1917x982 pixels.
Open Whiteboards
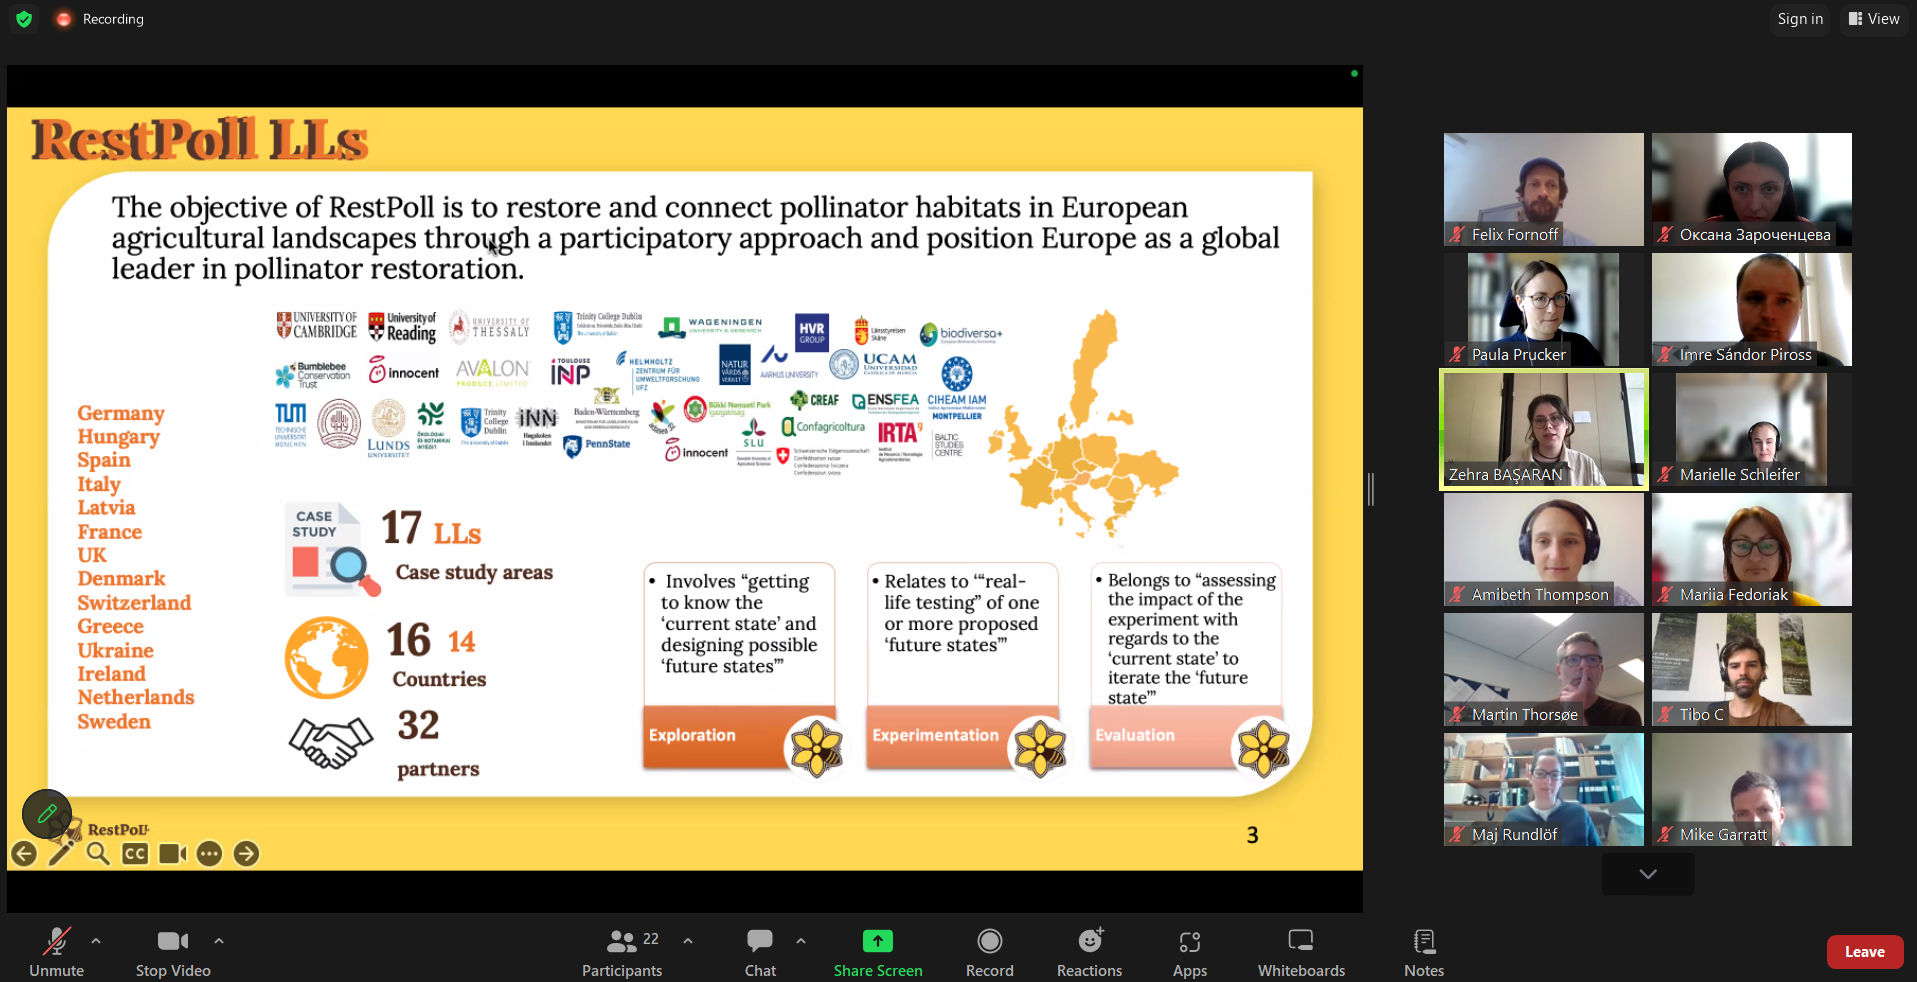1300,952
